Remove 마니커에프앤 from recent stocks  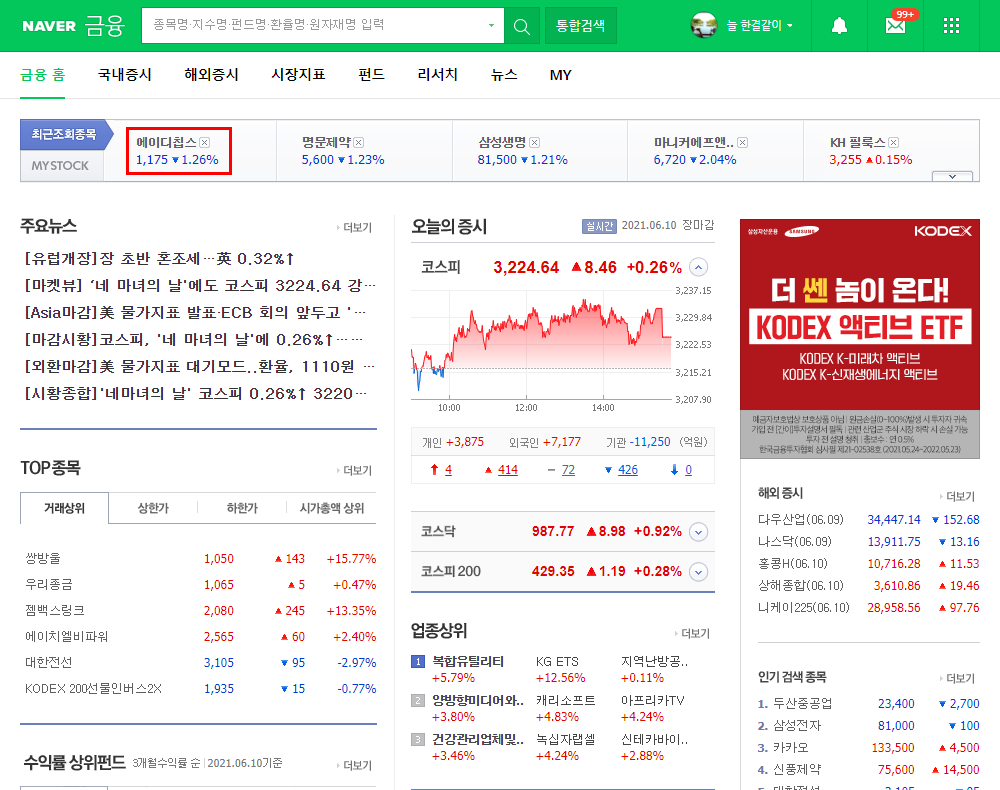[742, 142]
